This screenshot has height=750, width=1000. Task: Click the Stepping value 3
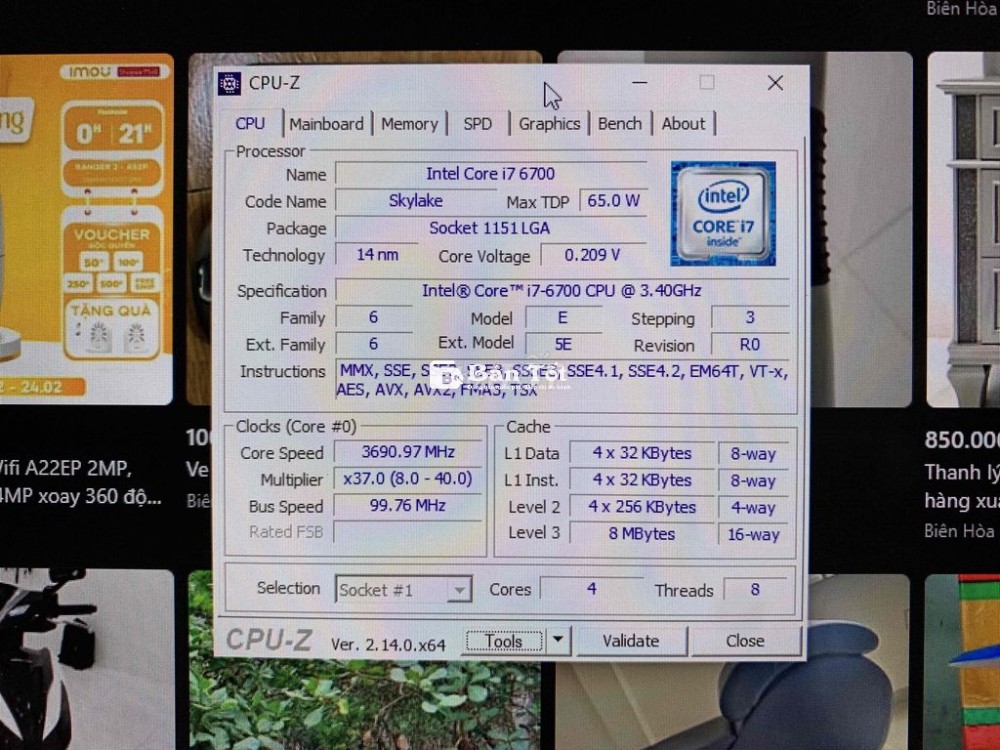750,318
